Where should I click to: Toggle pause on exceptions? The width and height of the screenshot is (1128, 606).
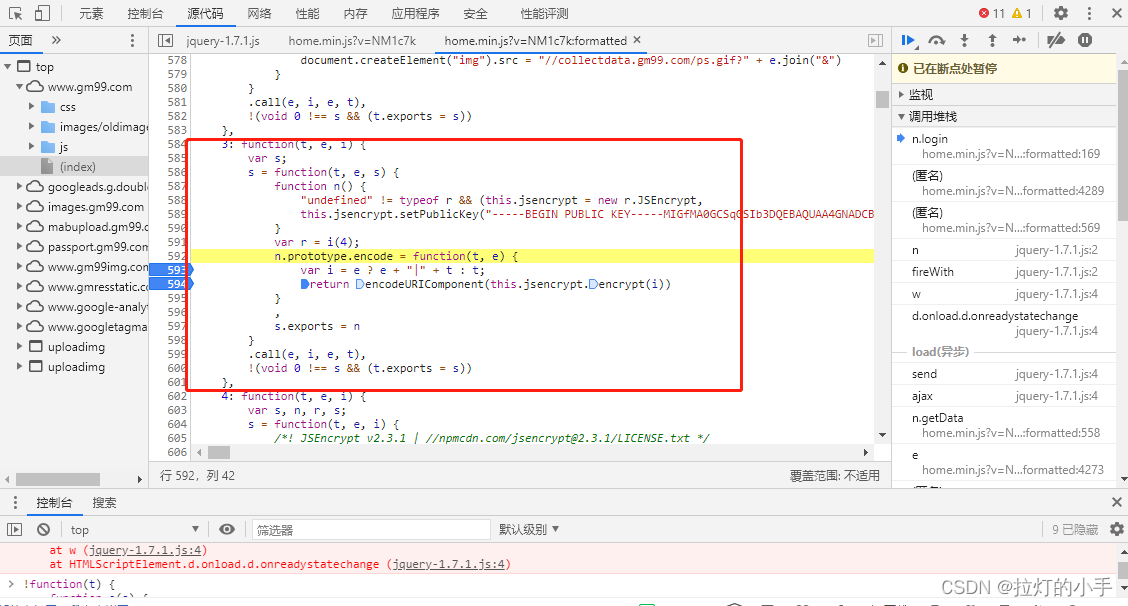(1085, 40)
